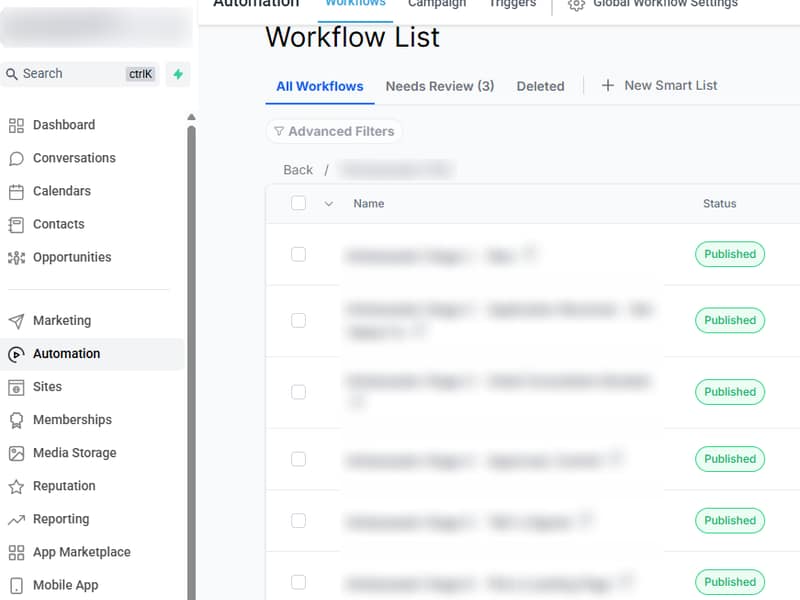This screenshot has height=600, width=800.
Task: Open Mobile App section
Action: [53, 585]
